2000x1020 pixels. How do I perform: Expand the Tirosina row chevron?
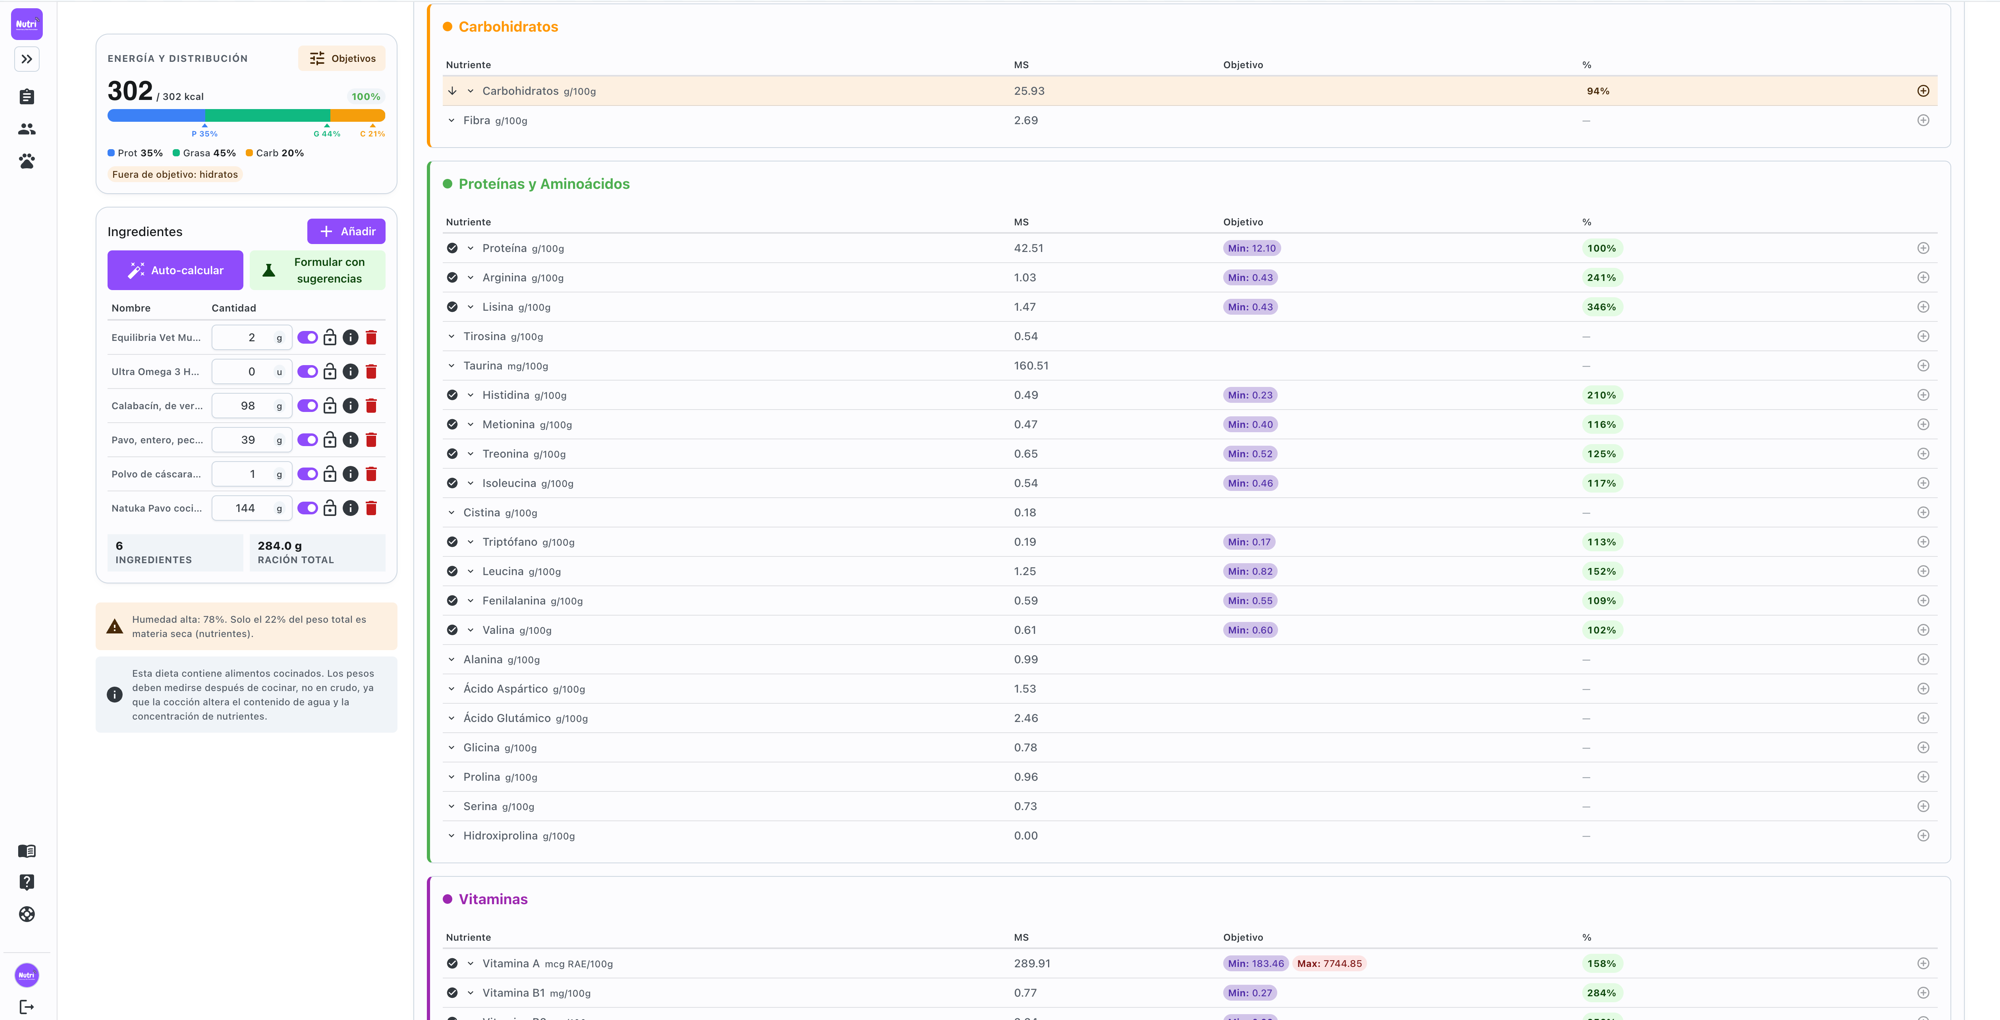452,337
